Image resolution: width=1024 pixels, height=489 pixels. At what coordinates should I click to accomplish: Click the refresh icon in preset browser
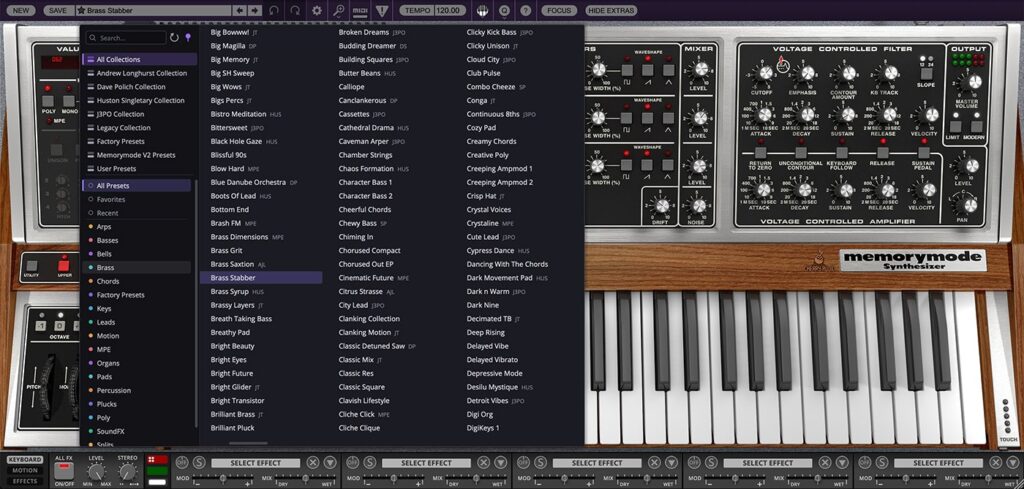click(174, 38)
